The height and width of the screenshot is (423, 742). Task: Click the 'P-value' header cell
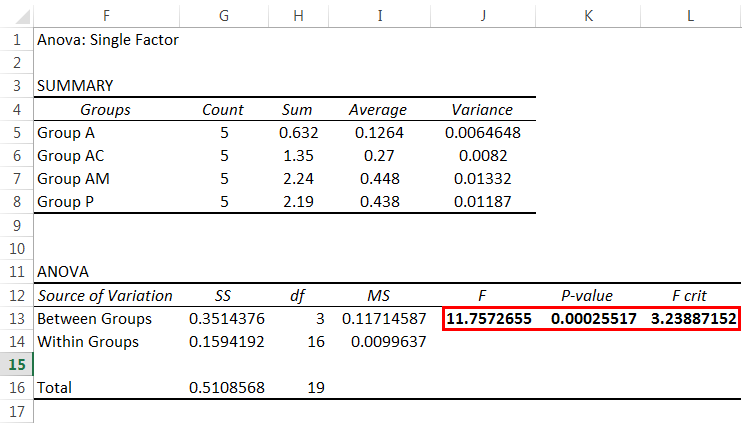(x=587, y=296)
